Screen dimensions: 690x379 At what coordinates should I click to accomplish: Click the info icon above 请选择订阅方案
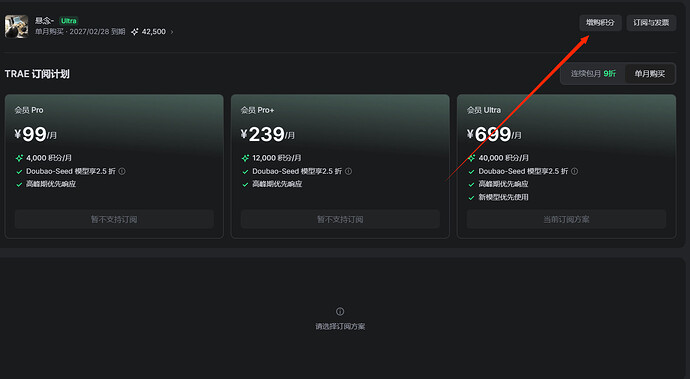[340, 312]
